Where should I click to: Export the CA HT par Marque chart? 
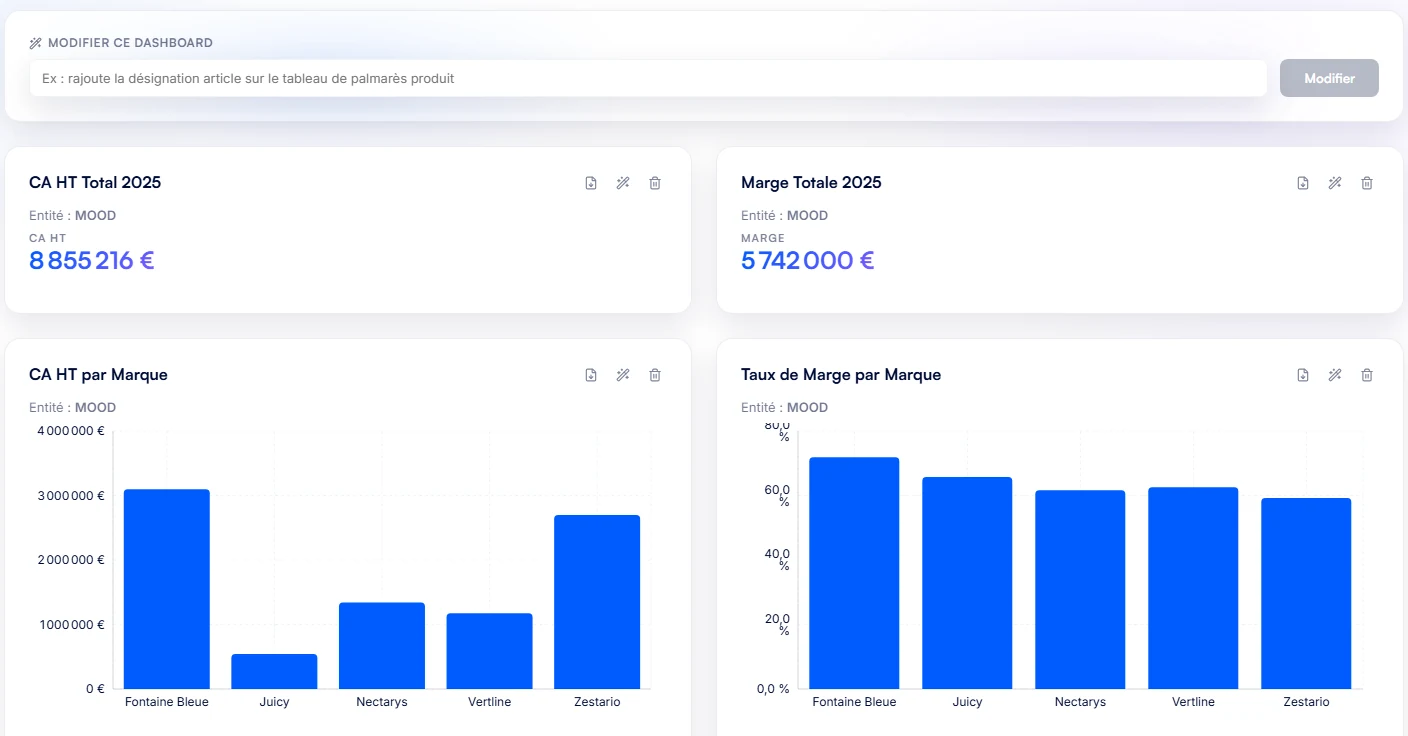coord(591,375)
